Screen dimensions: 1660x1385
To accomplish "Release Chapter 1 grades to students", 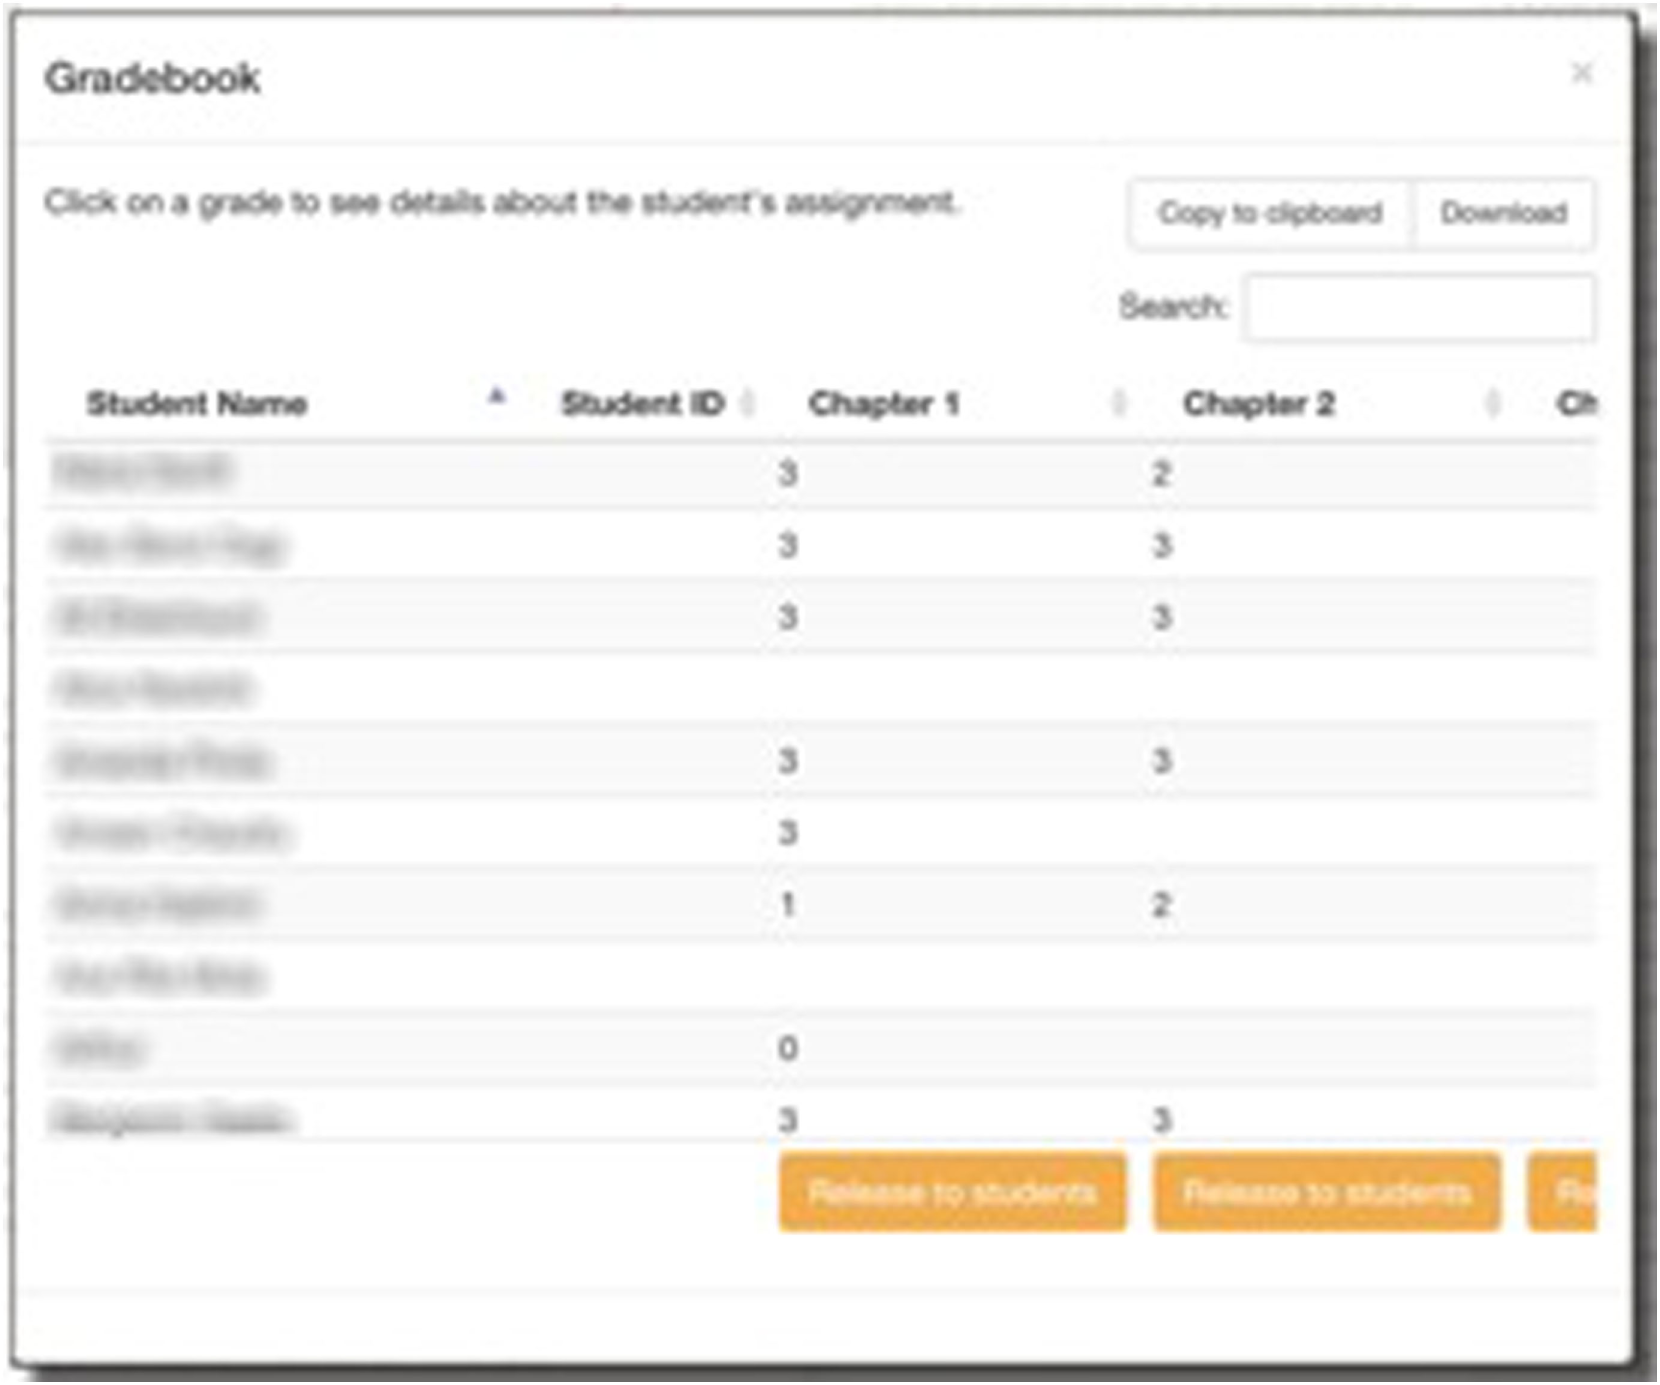I will coord(952,1192).
